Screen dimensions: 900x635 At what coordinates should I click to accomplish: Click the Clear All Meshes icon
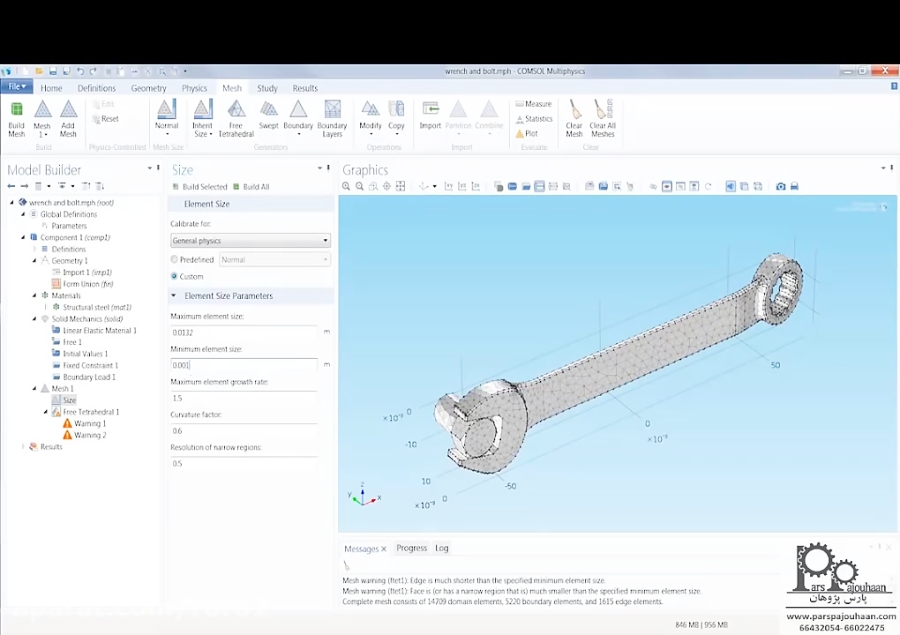[x=601, y=112]
